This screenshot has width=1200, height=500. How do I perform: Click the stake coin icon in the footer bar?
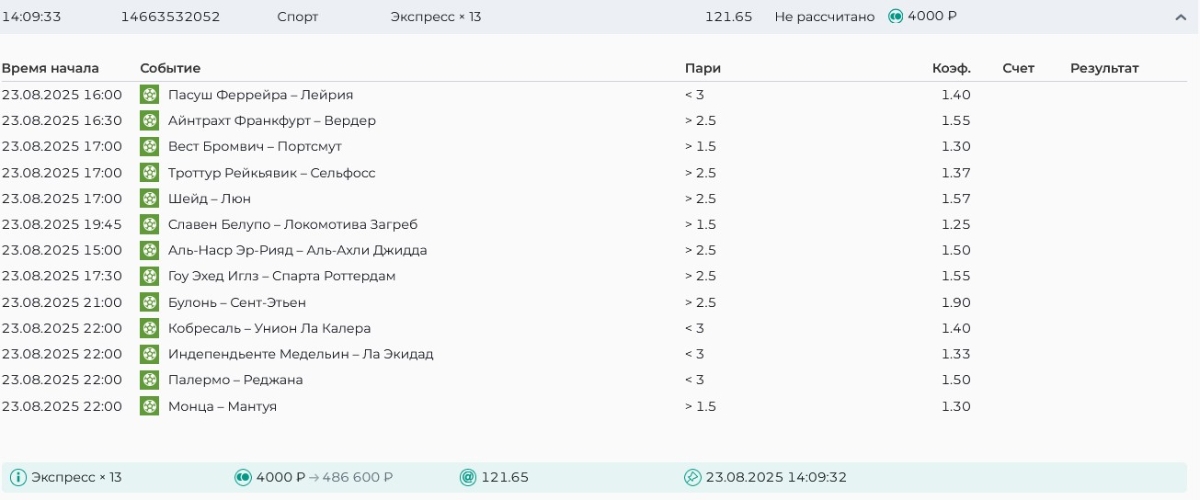[242, 477]
